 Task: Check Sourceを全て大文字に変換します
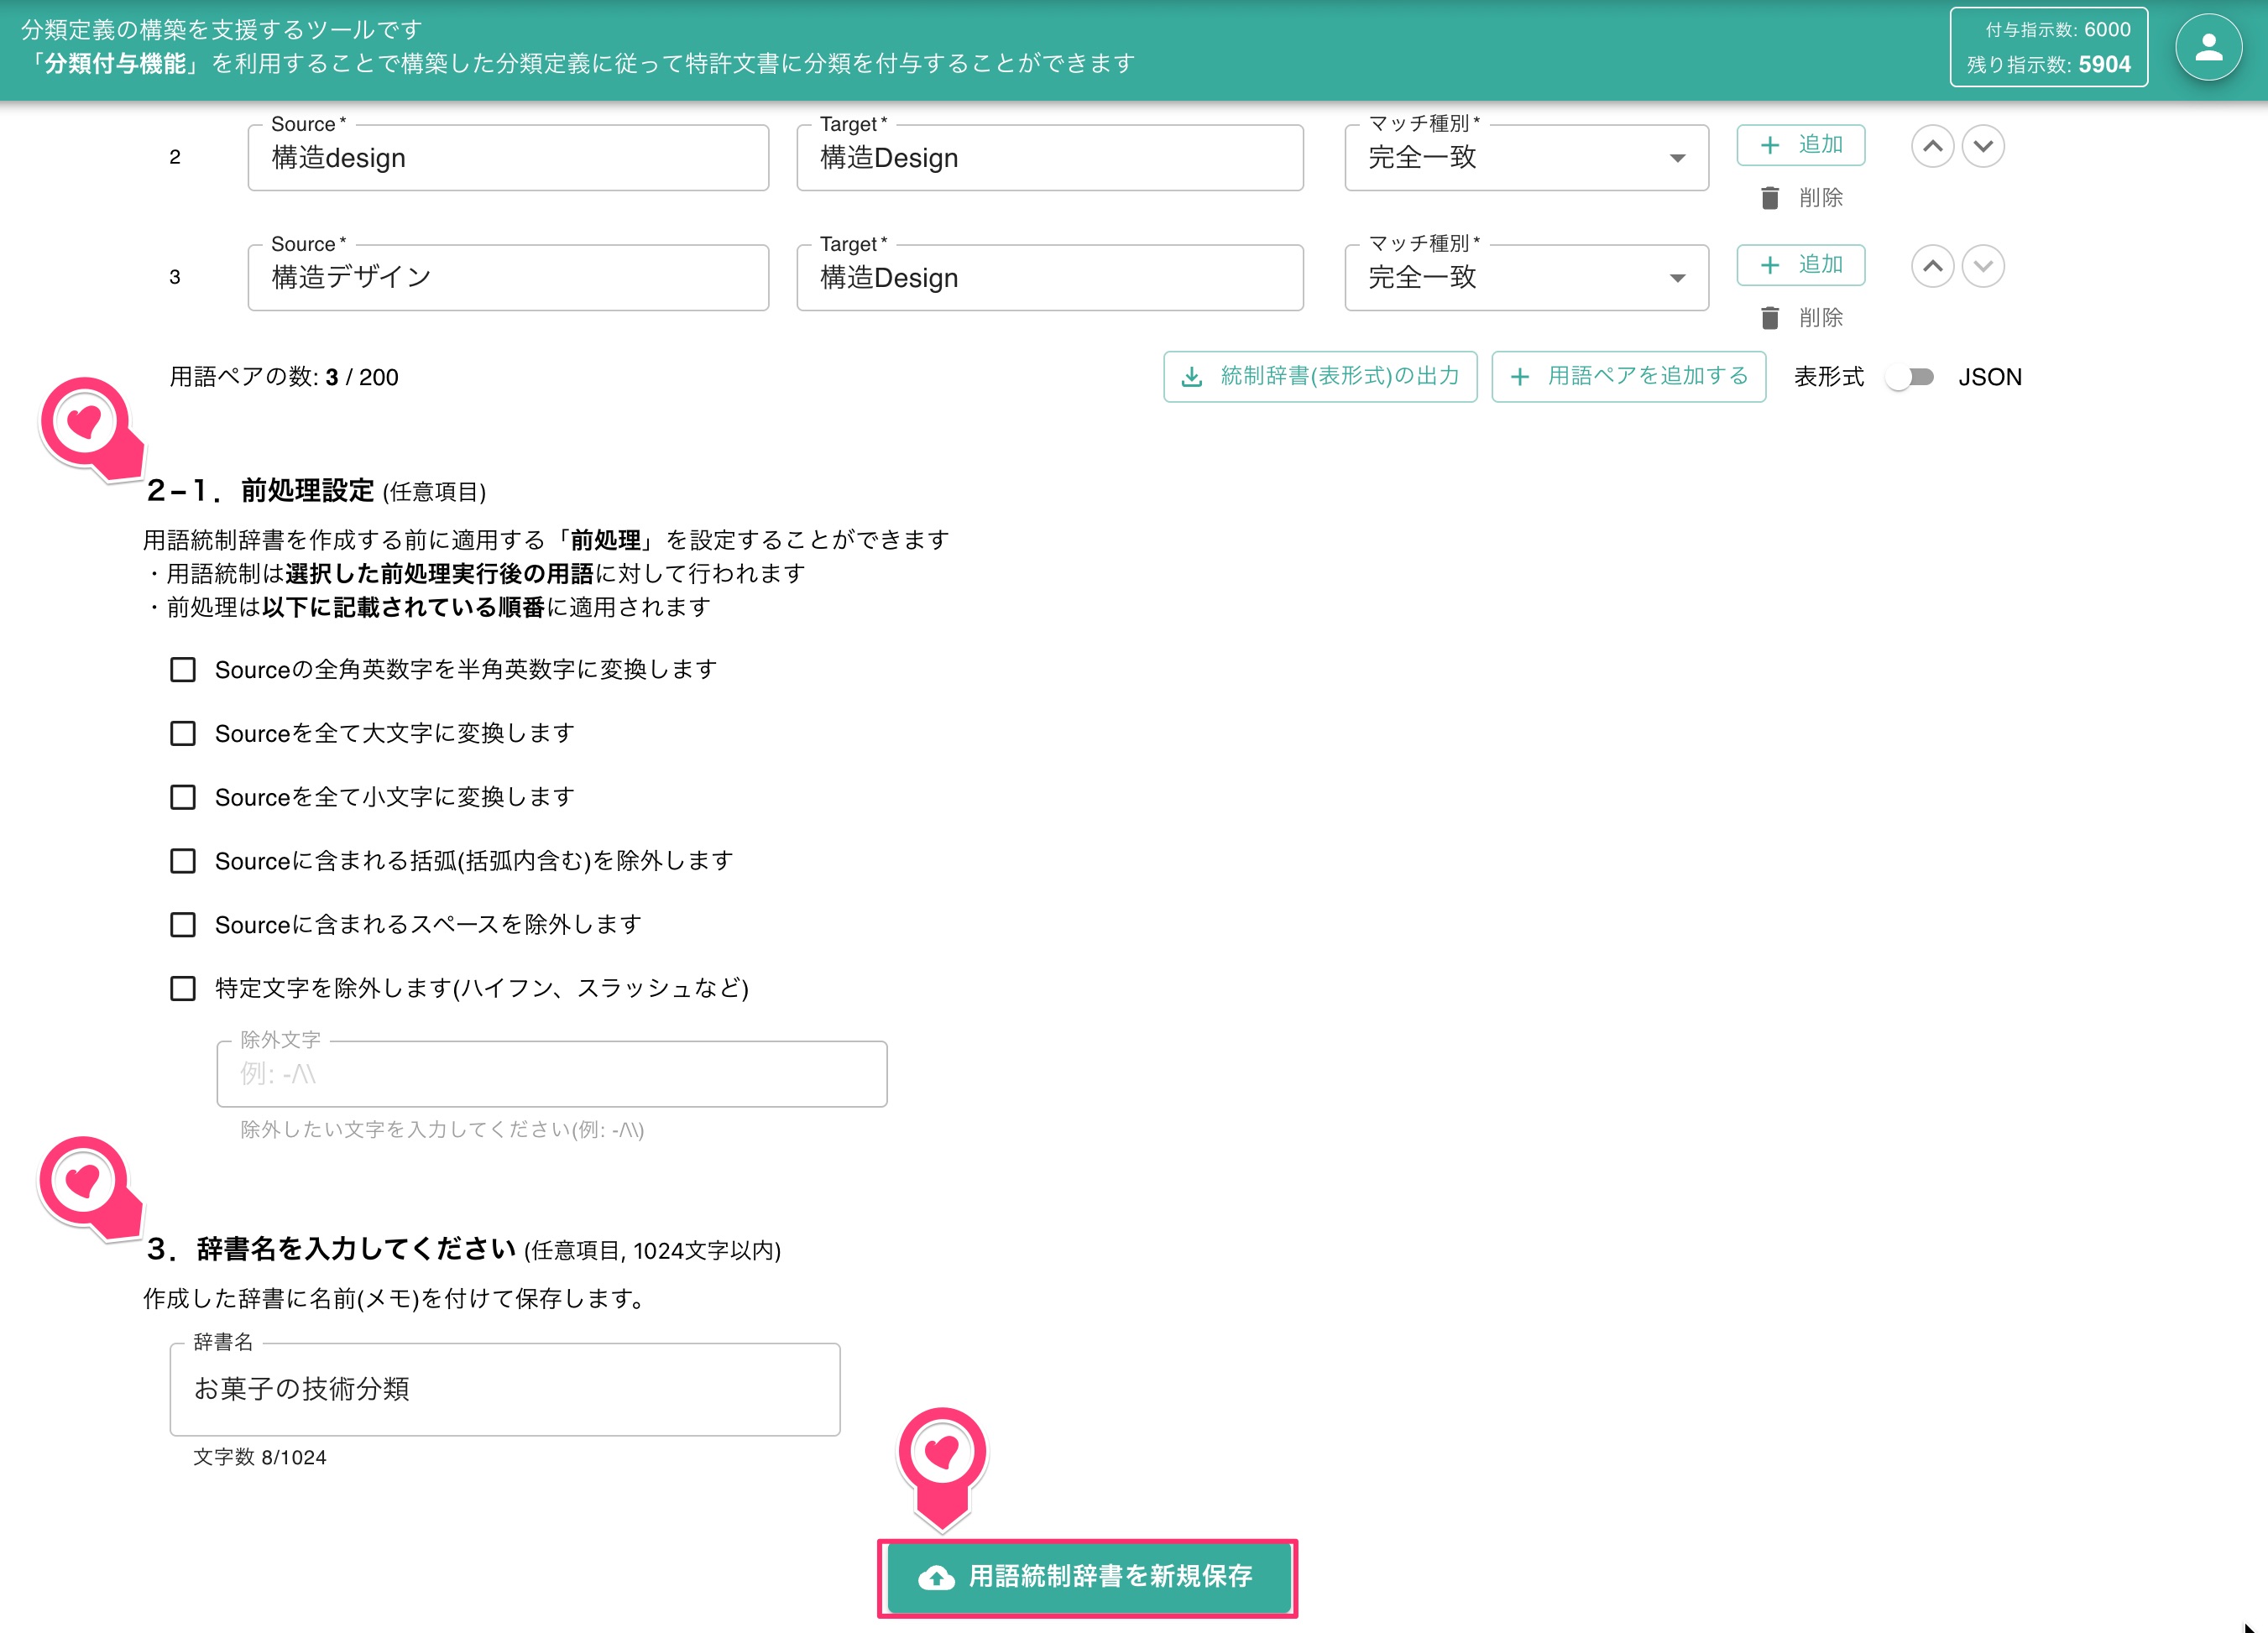point(183,733)
